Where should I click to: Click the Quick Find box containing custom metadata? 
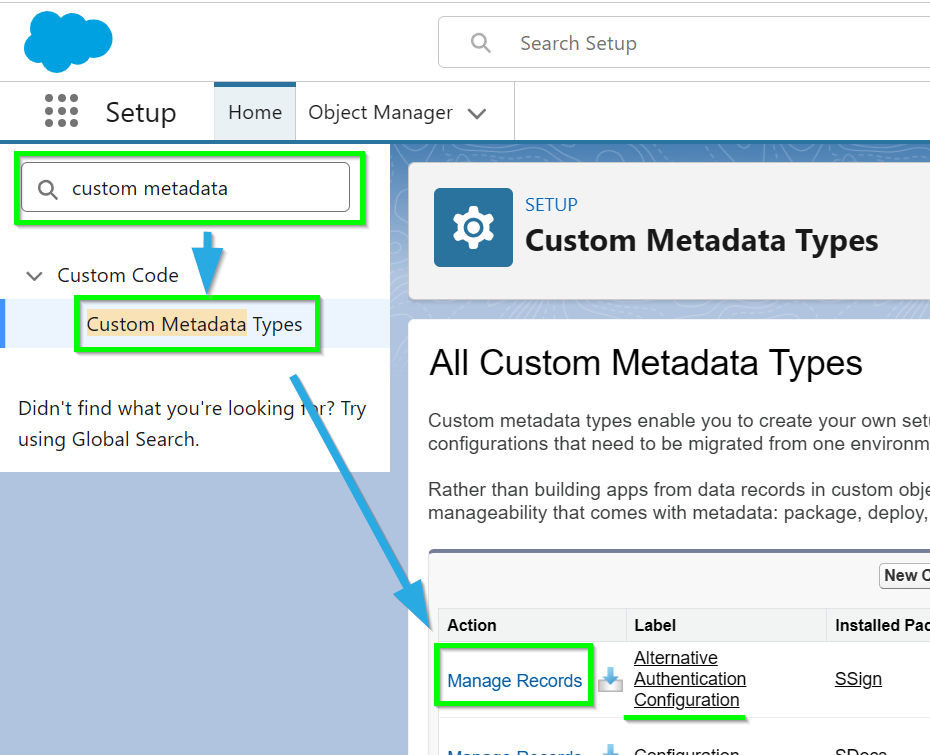200,188
